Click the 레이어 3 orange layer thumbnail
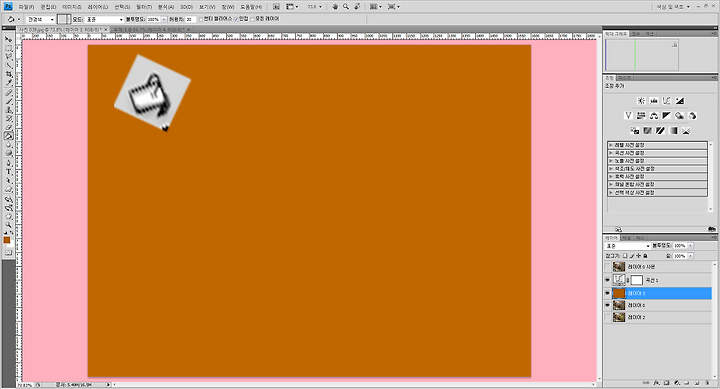Screen dimensions: 720x389 (619, 293)
